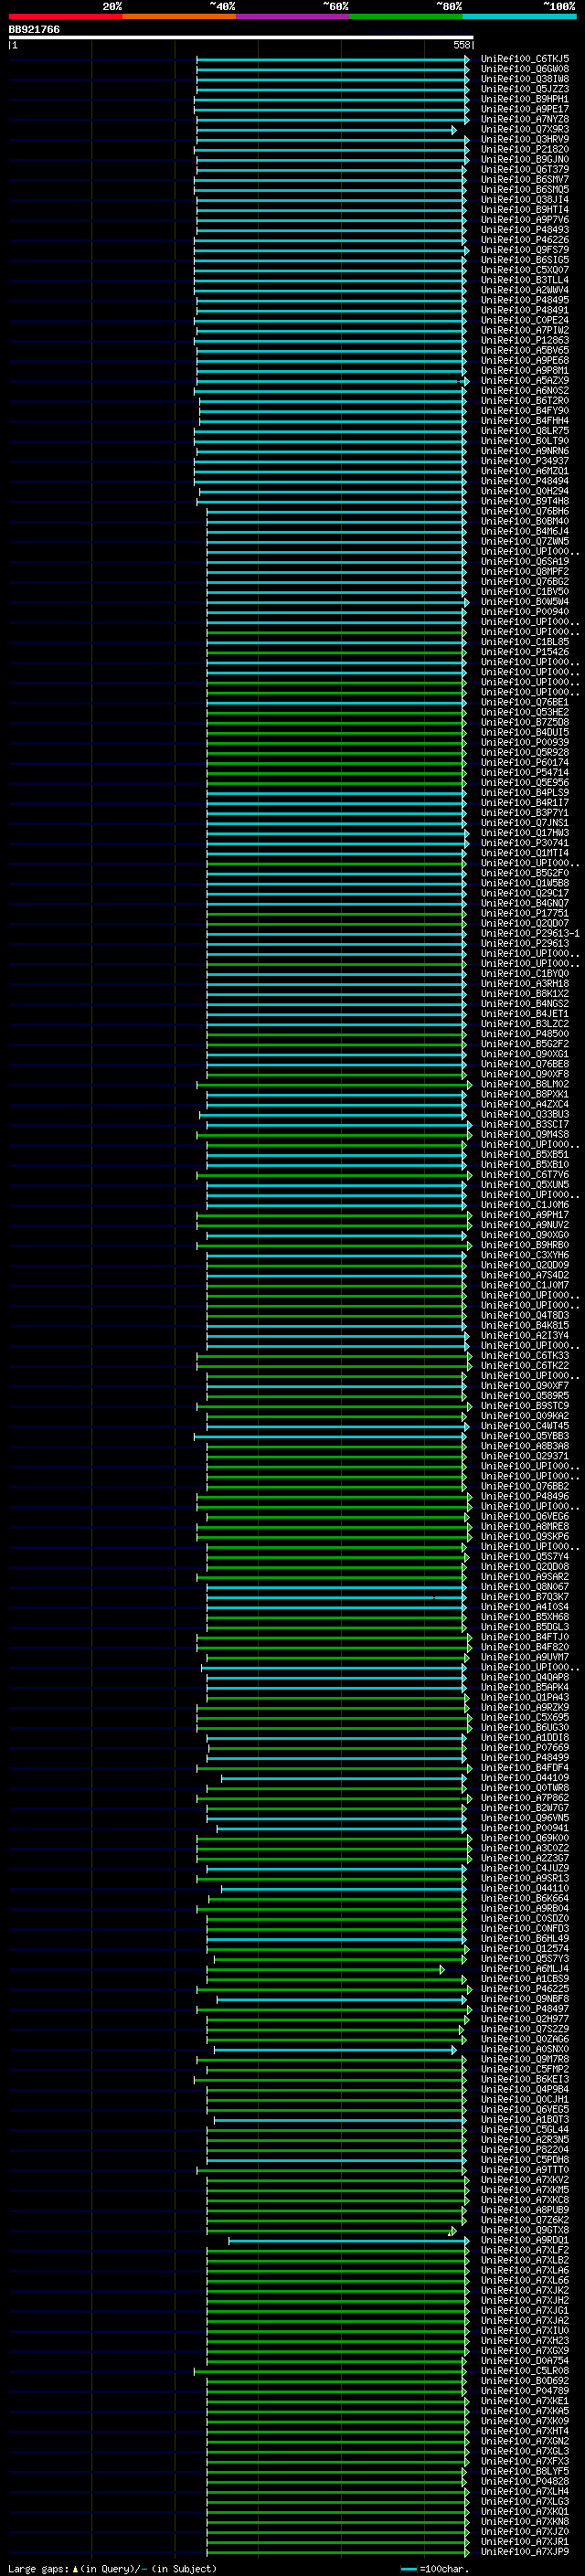Select the label UniRef100_B4K815
Image resolution: width=585 pixels, height=2576 pixels.
click(x=525, y=1326)
